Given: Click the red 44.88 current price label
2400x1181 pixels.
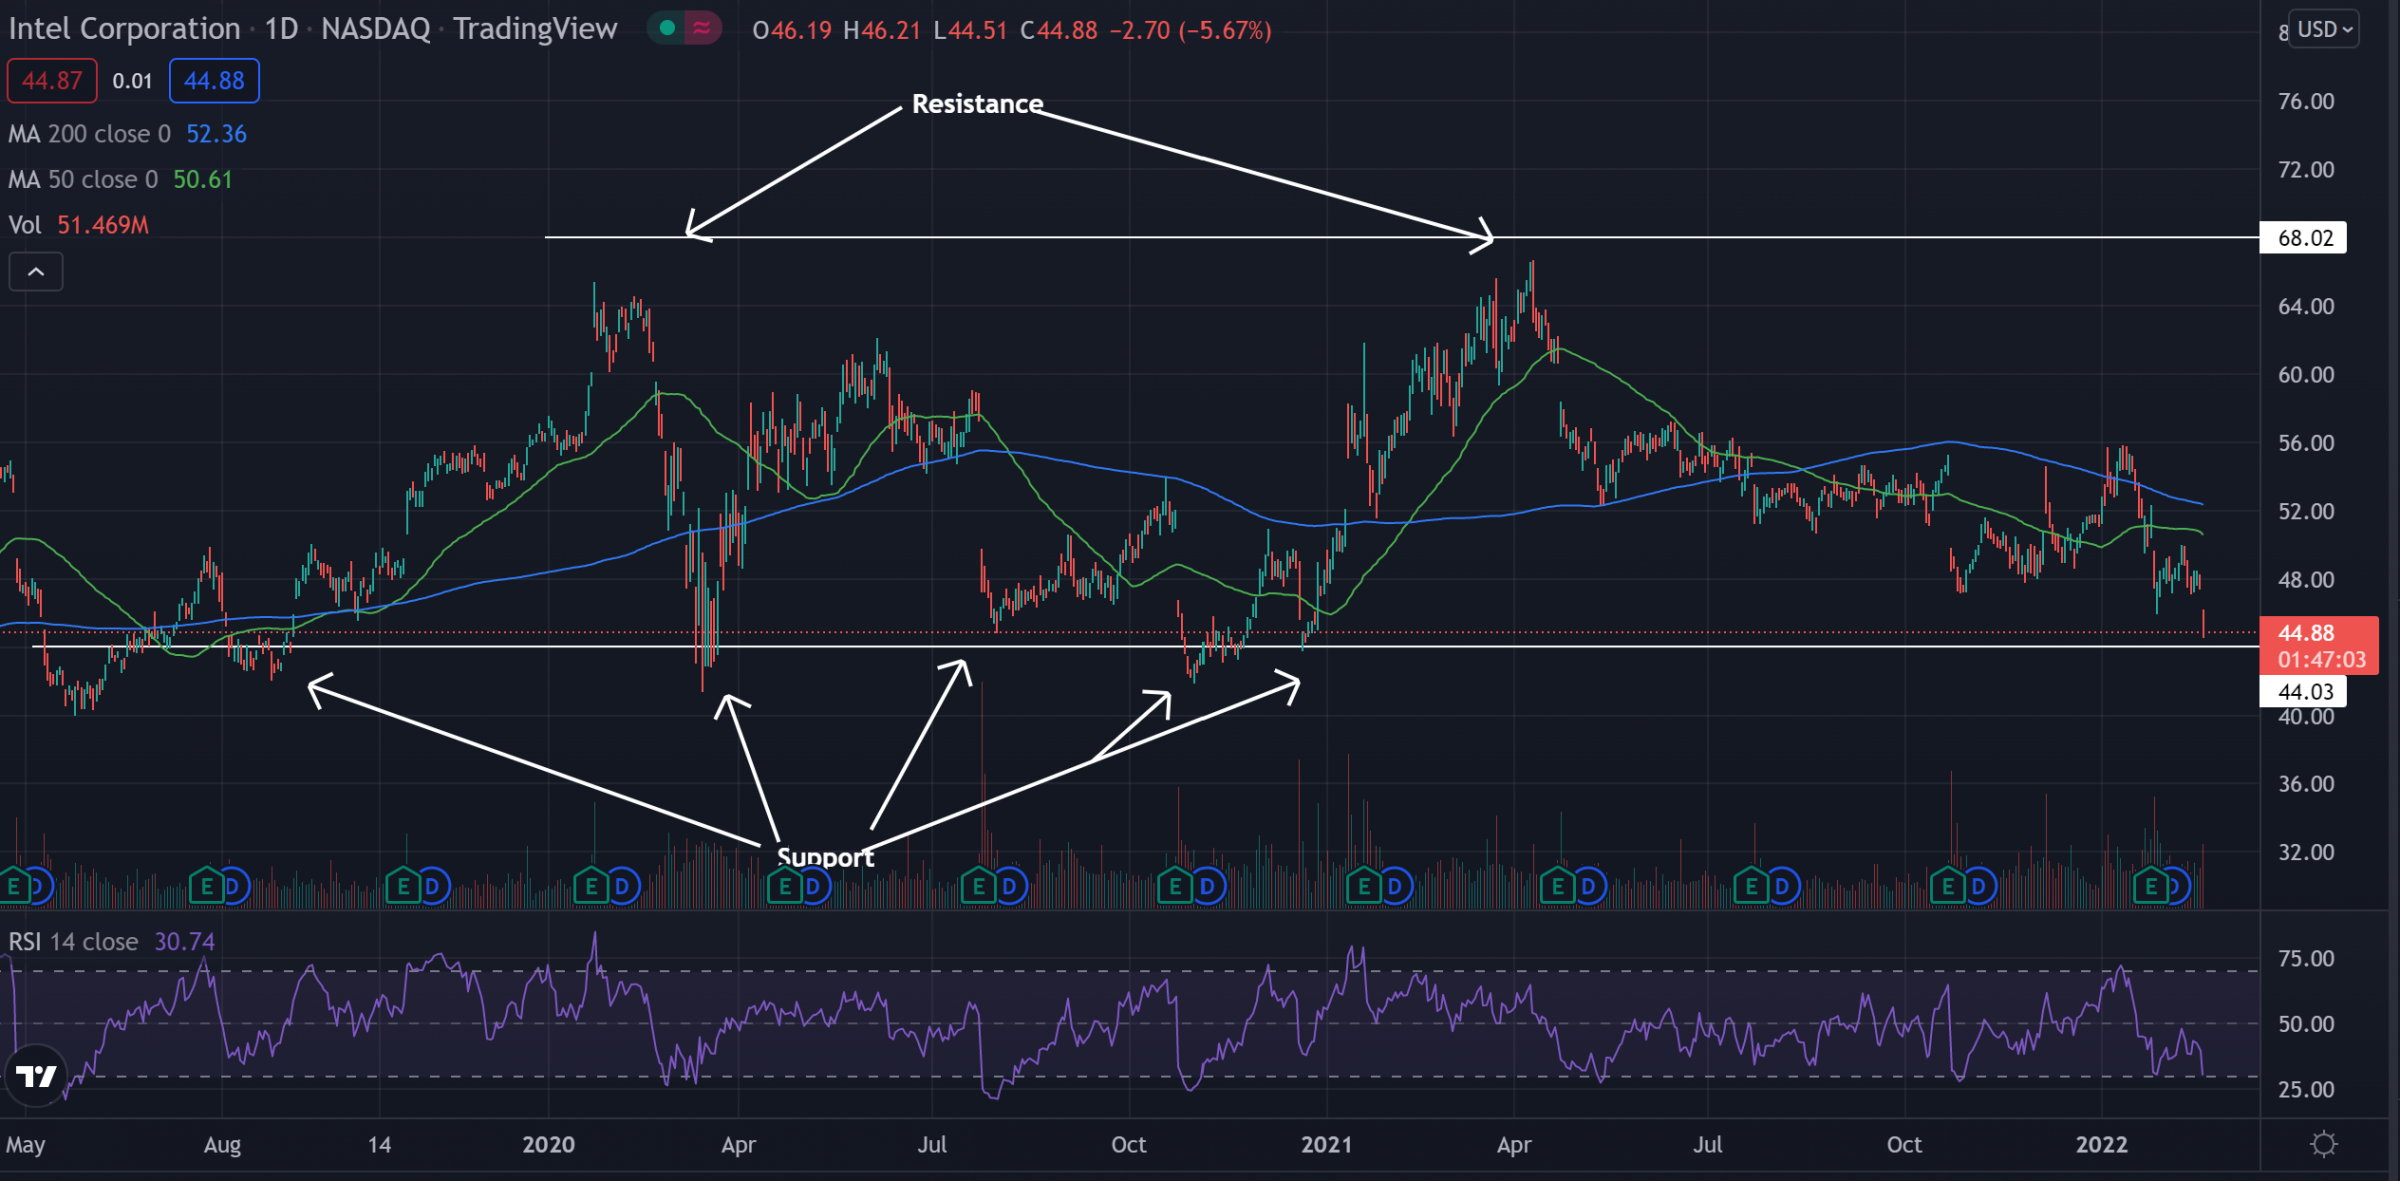Looking at the screenshot, I should (x=2318, y=645).
